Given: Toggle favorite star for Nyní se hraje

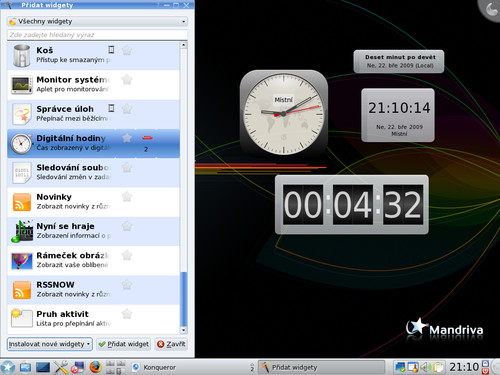Looking at the screenshot, I should [127, 226].
